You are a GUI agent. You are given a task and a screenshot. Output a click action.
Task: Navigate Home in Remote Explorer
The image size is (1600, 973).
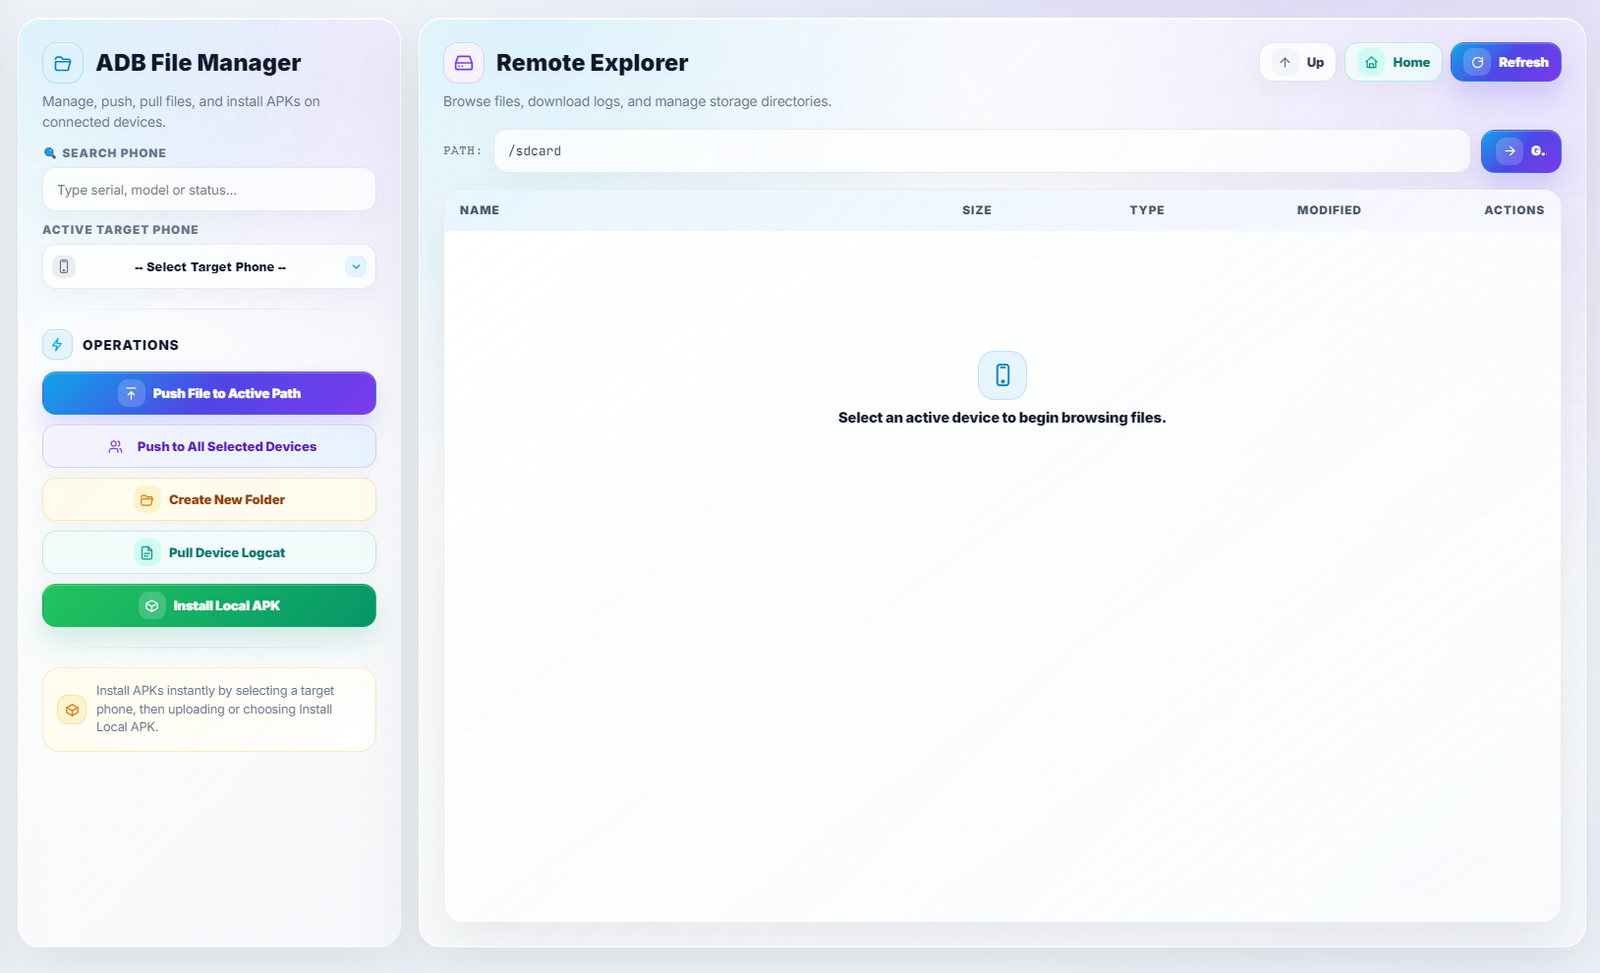(1394, 62)
